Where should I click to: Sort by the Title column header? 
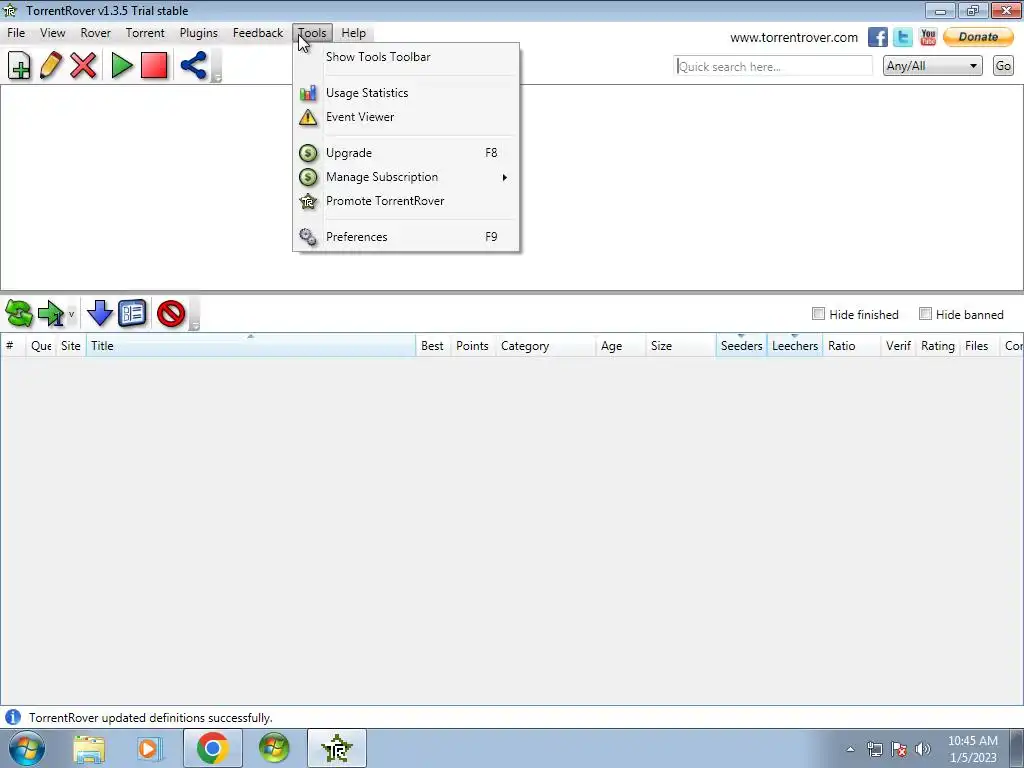251,345
